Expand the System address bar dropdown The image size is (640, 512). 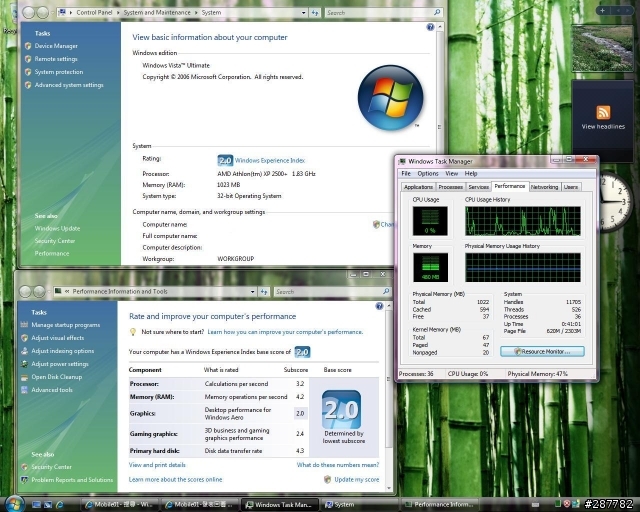(x=303, y=13)
